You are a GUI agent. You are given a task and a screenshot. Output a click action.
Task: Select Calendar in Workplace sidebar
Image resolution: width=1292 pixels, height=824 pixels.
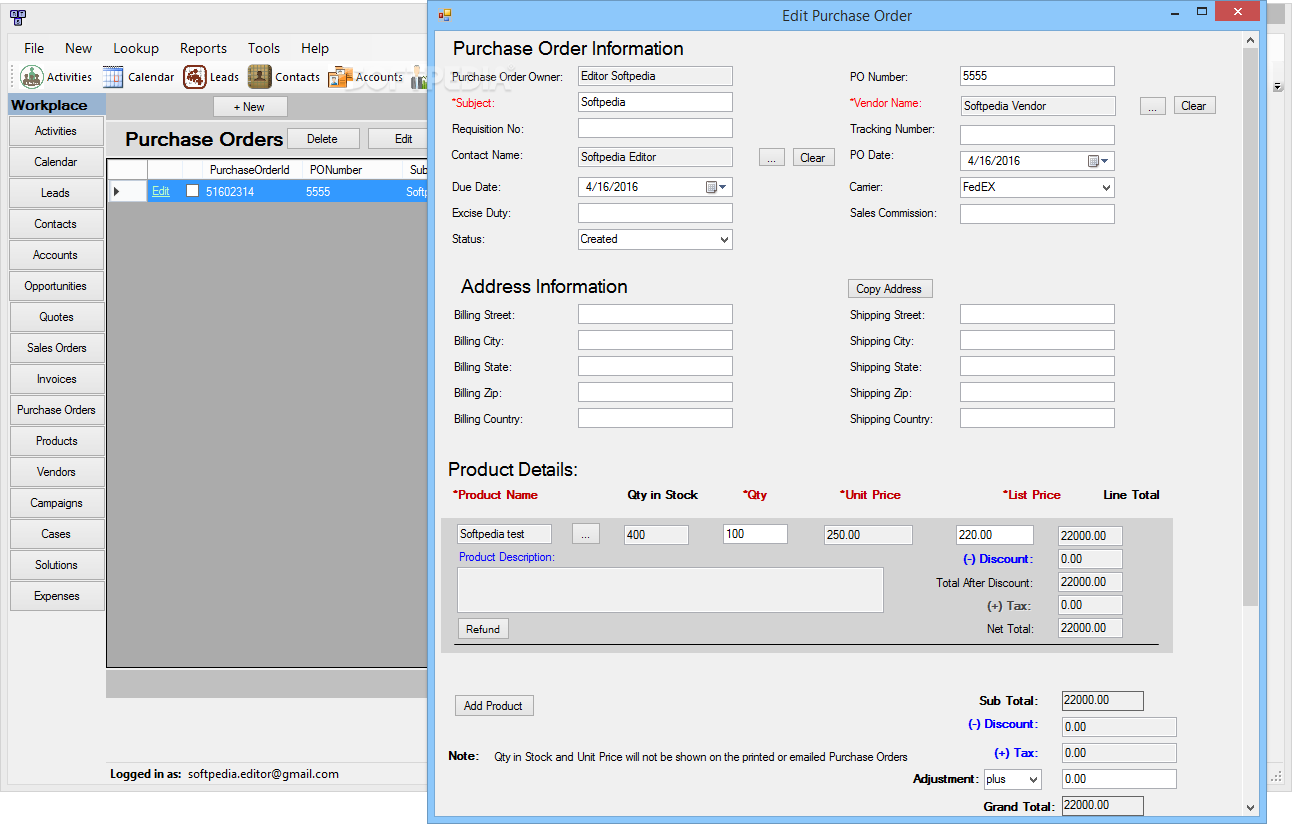click(56, 162)
